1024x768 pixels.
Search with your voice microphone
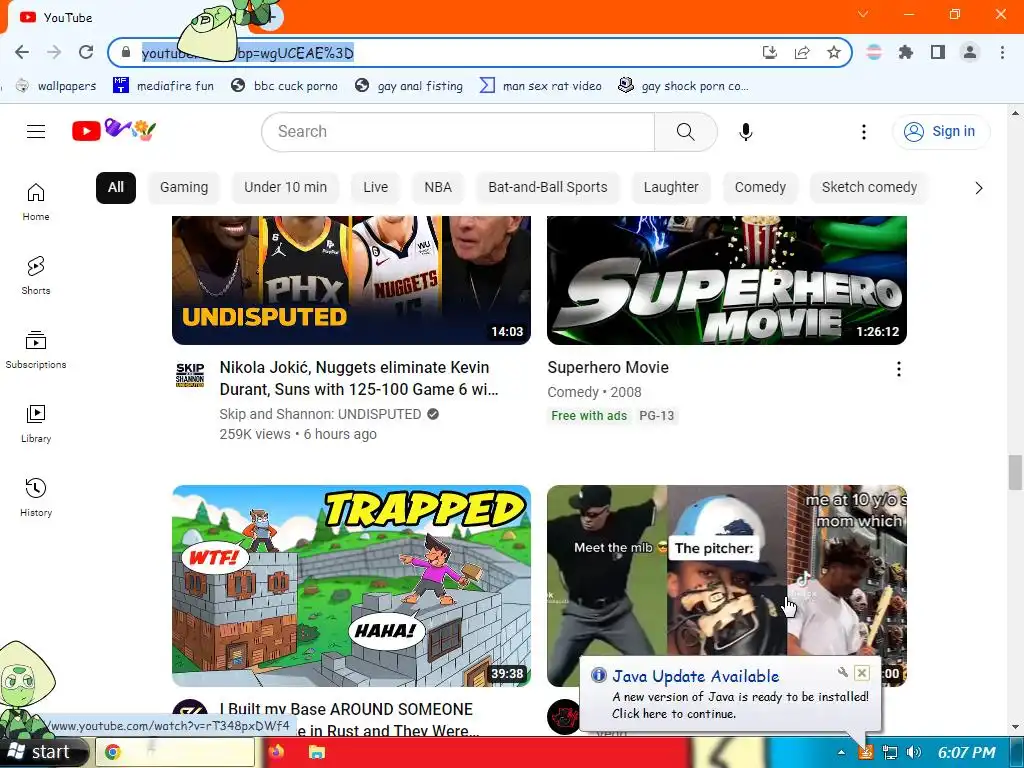pyautogui.click(x=745, y=132)
